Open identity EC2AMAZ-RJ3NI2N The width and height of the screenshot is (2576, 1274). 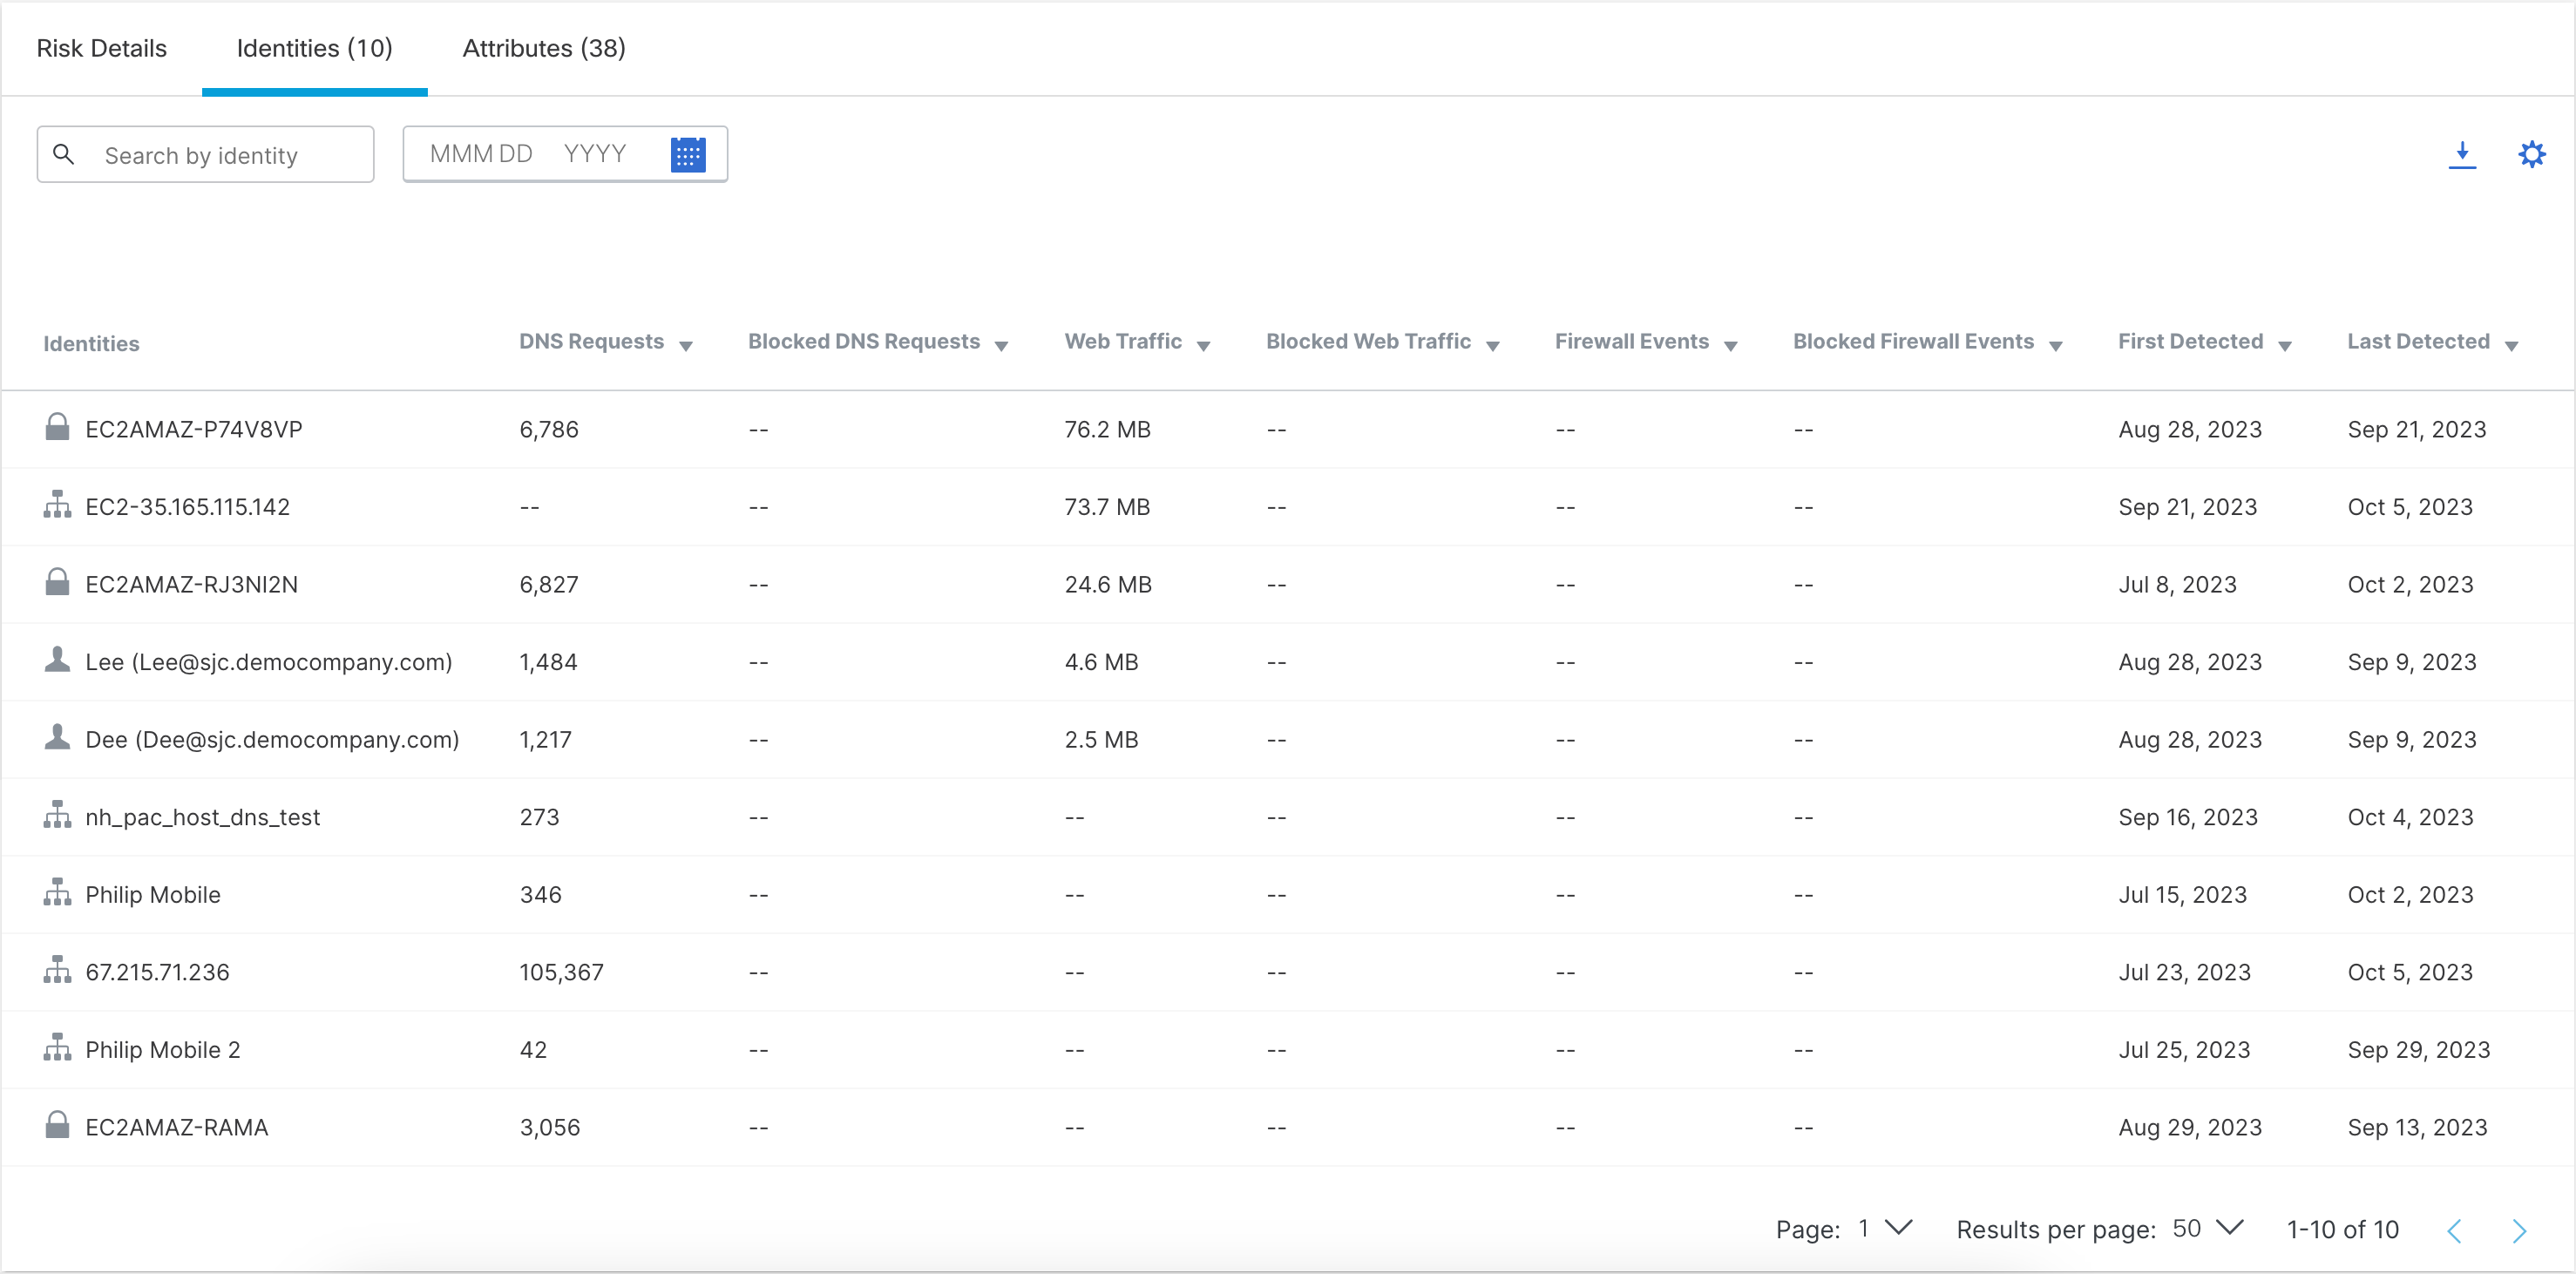coord(192,584)
